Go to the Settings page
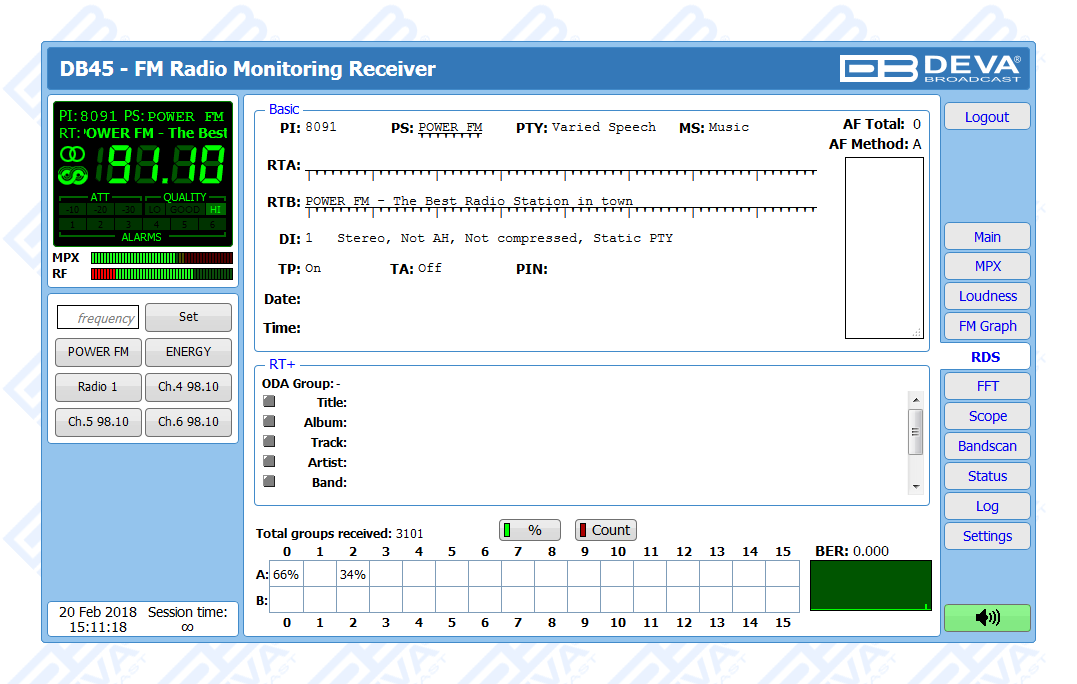 click(986, 536)
